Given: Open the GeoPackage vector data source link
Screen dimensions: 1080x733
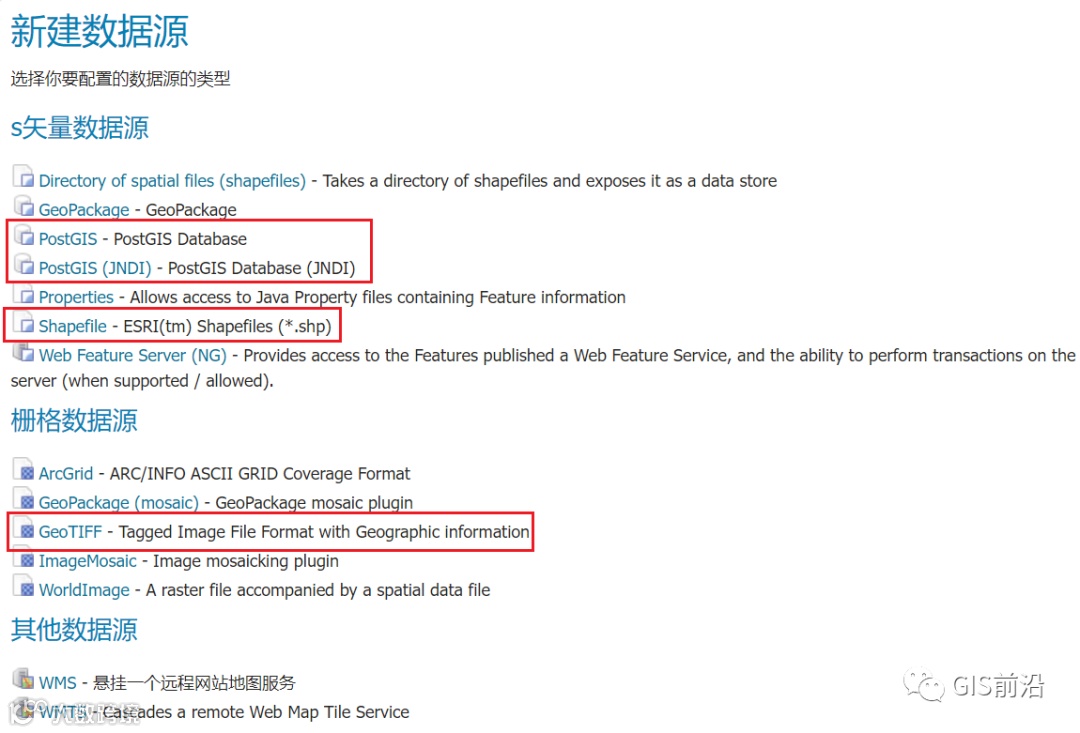Looking at the screenshot, I should tap(84, 209).
